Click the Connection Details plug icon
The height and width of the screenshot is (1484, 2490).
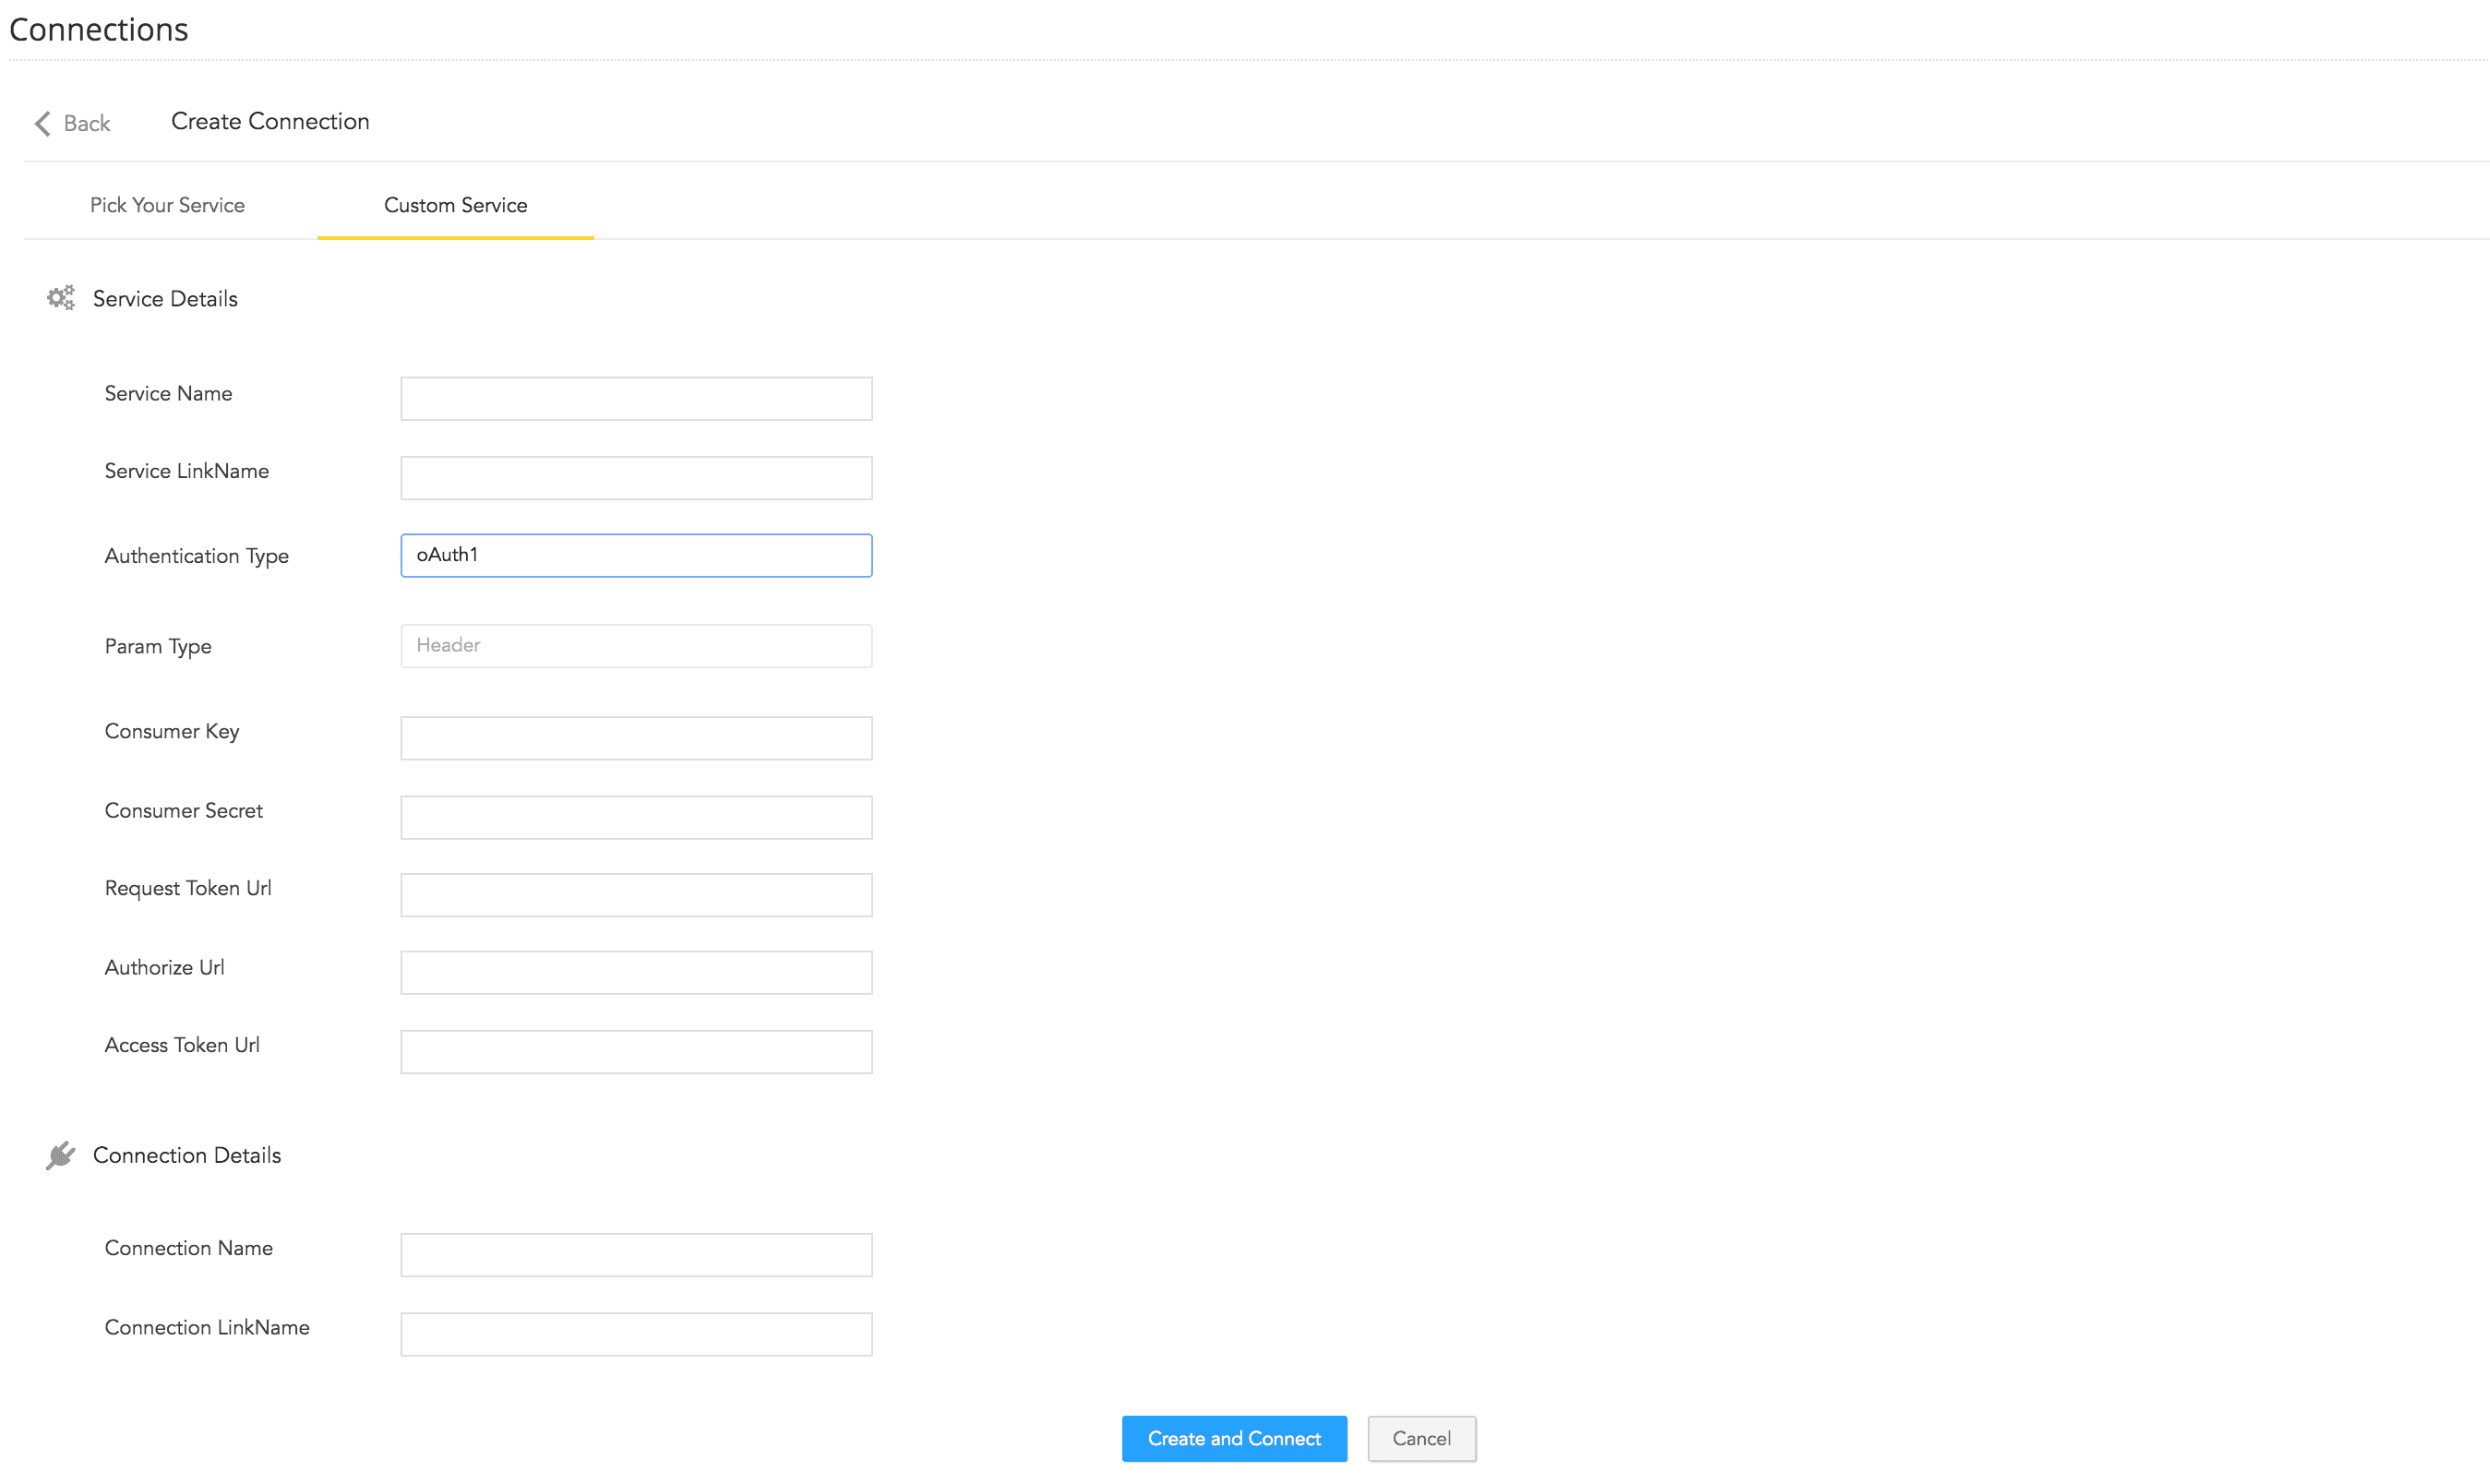[x=60, y=1155]
